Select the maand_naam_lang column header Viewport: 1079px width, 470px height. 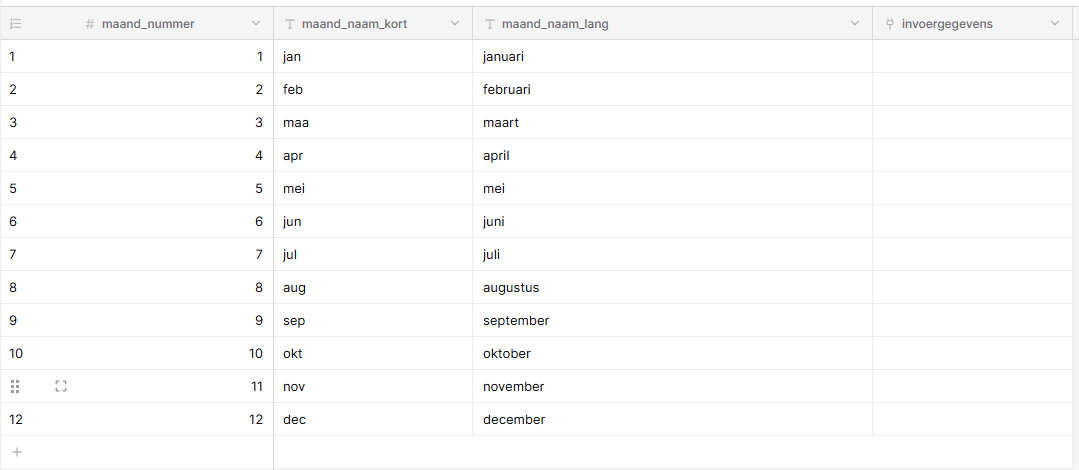(672, 23)
